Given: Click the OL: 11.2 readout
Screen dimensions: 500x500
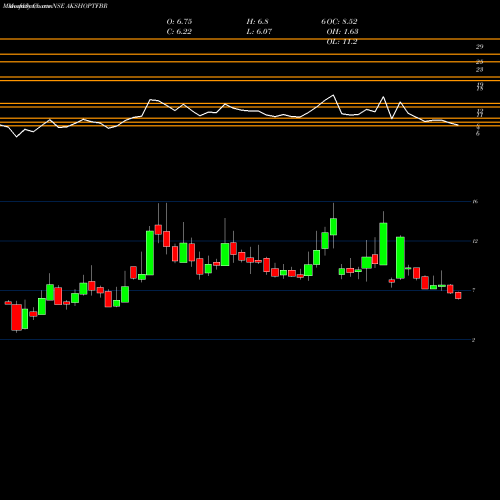Looking at the screenshot, I should pyautogui.click(x=342, y=42).
